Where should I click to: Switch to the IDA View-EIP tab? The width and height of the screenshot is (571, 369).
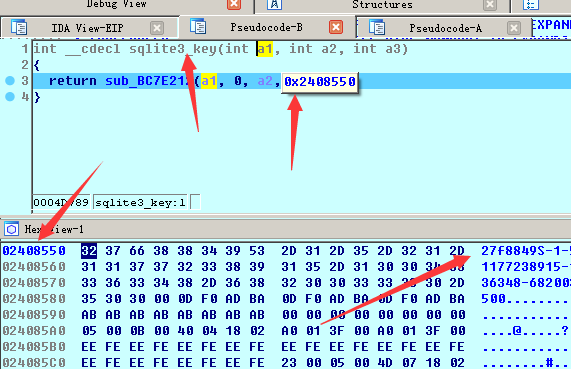coord(87,28)
